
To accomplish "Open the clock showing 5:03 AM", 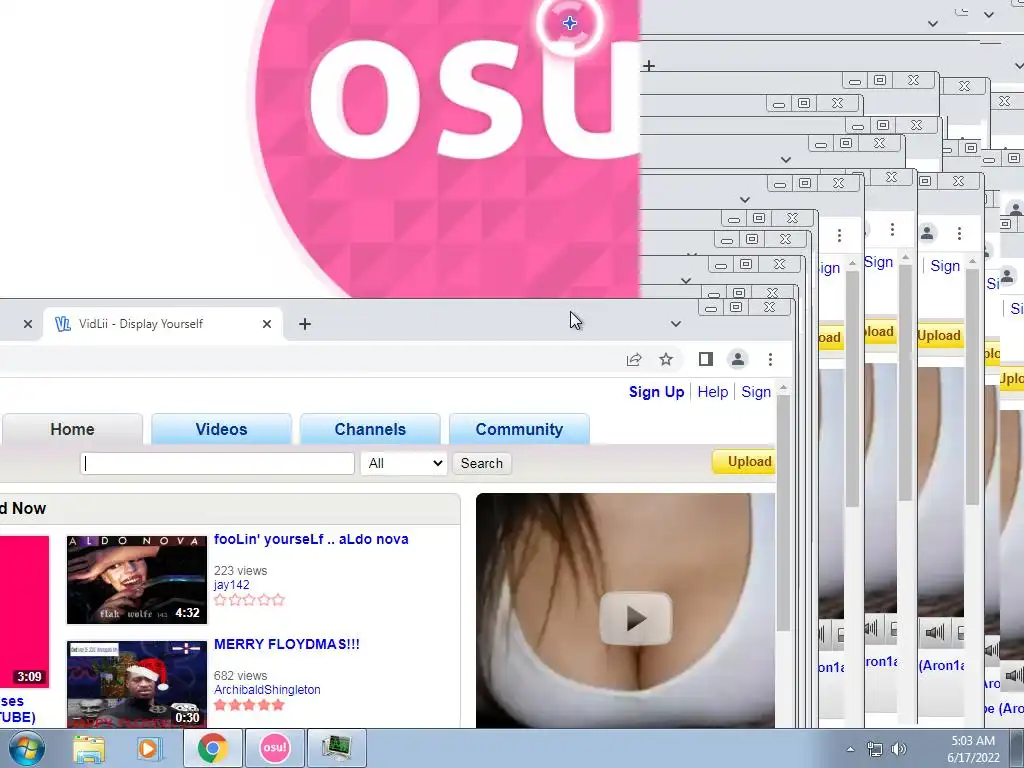I will coord(973,748).
